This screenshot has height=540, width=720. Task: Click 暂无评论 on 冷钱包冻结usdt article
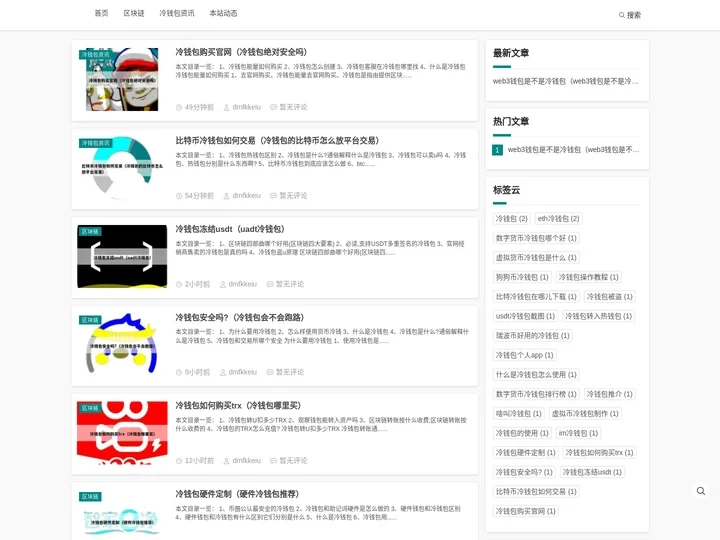coord(290,284)
